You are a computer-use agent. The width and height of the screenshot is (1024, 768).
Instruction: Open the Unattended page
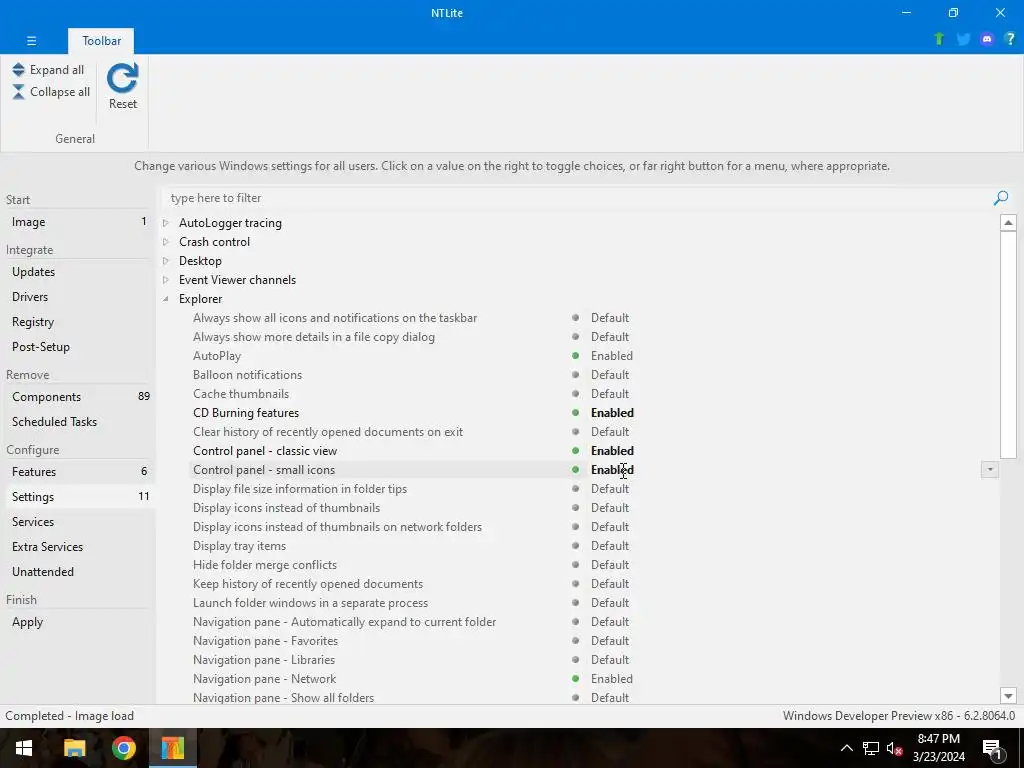[79, 571]
